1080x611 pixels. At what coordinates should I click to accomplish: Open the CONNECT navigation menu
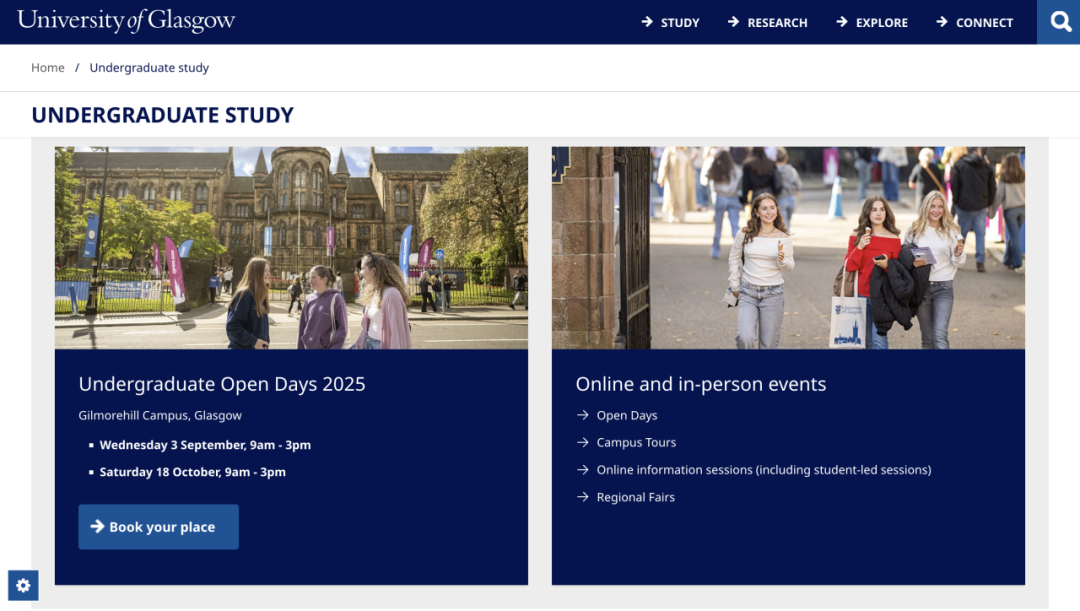975,23
